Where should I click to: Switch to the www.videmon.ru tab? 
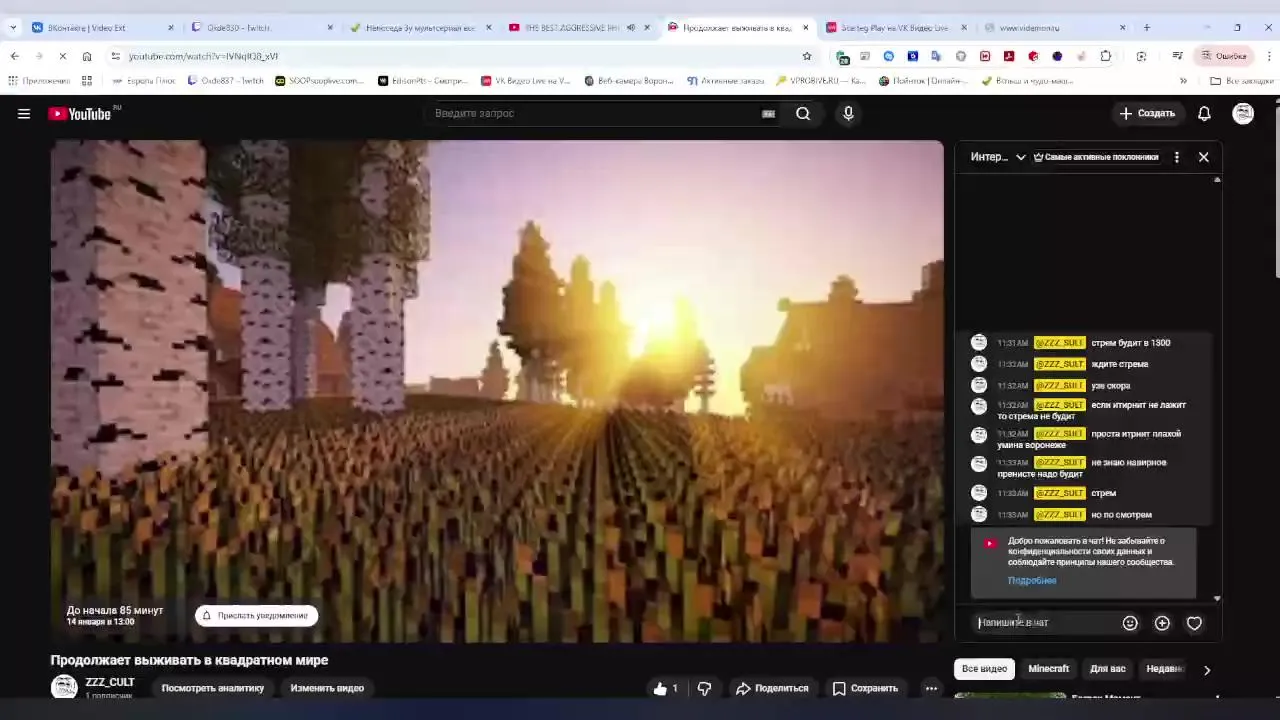[1055, 28]
